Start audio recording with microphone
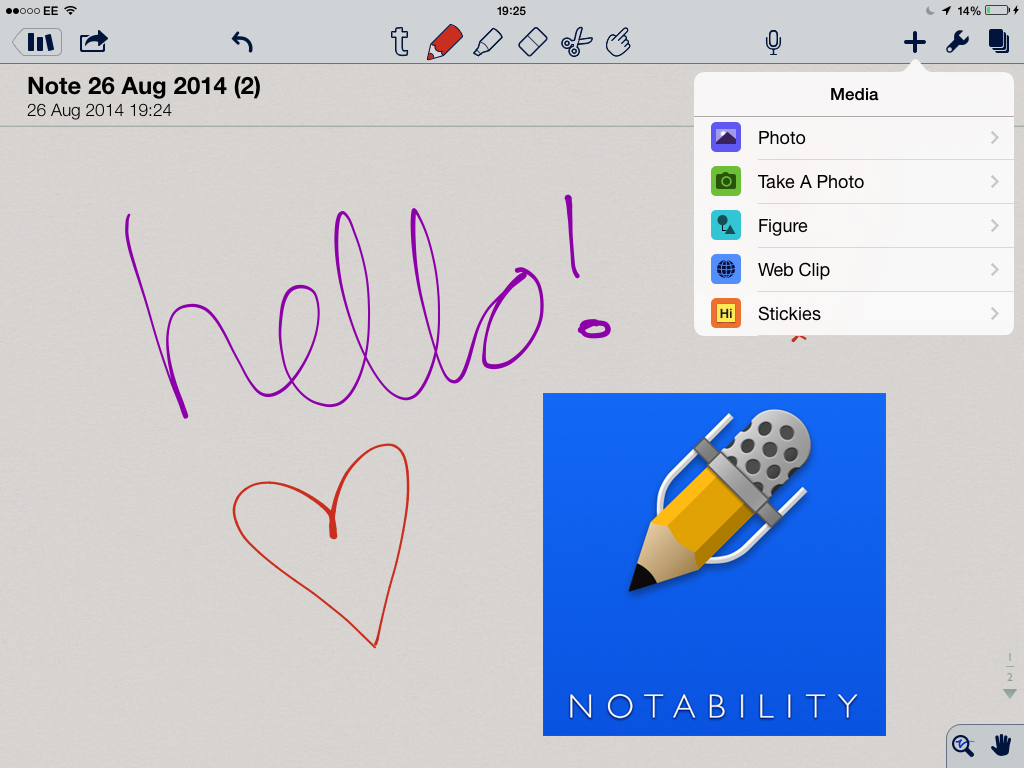The height and width of the screenshot is (768, 1024). pos(773,42)
